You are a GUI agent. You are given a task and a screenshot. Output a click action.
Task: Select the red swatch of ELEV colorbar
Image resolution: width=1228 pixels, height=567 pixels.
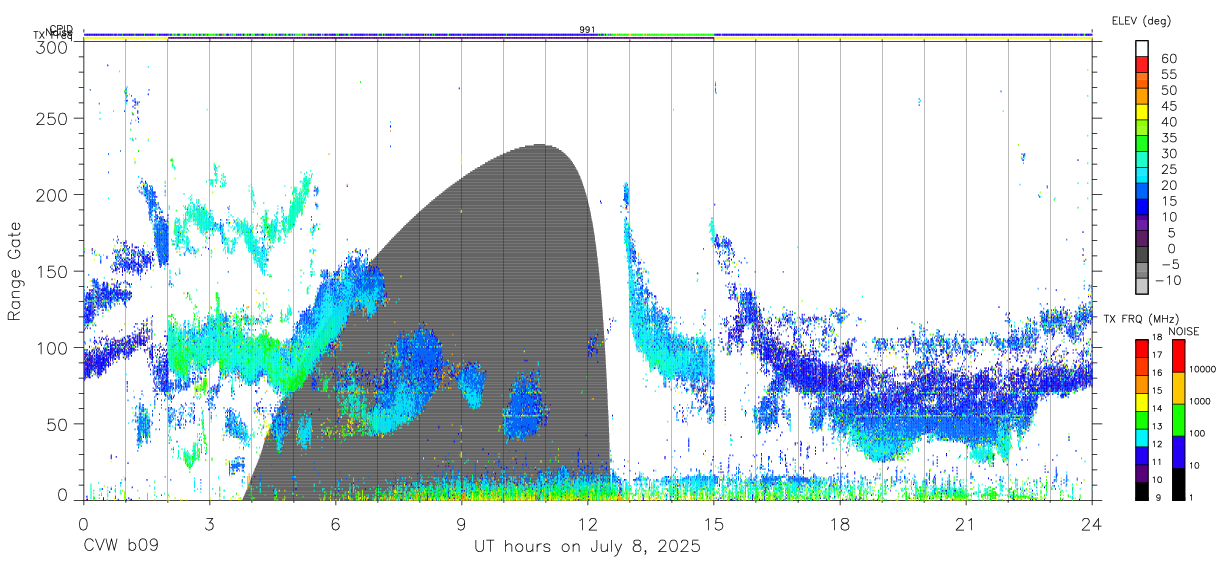[x=1143, y=63]
